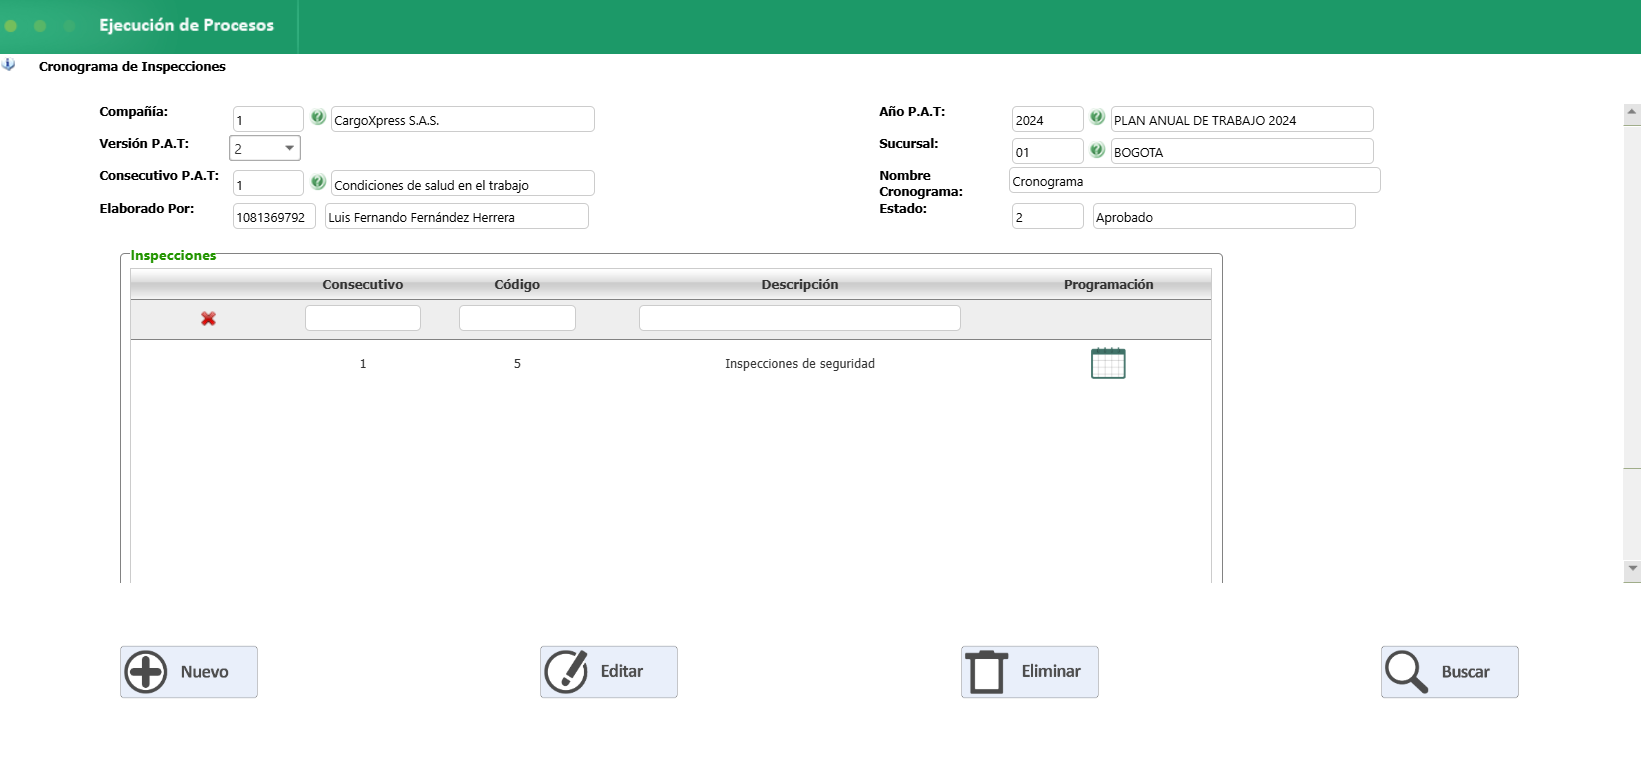Sort by the Descripción column header
The width and height of the screenshot is (1641, 759).
click(x=800, y=285)
